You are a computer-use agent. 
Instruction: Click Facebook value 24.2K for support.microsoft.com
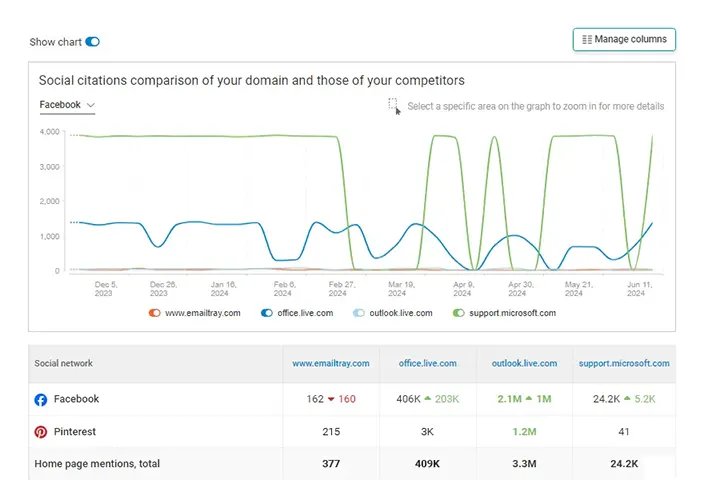click(607, 399)
